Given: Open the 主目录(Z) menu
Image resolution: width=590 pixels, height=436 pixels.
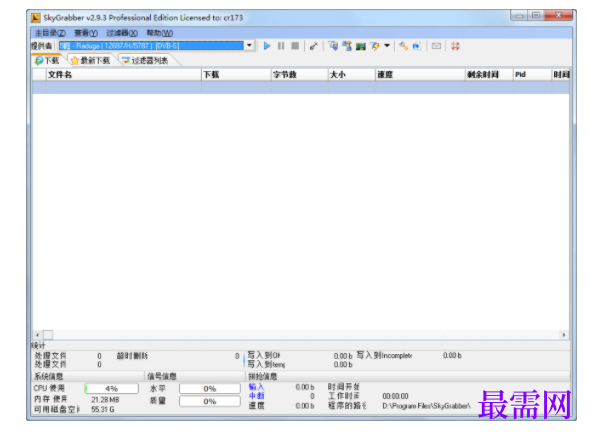Looking at the screenshot, I should click(50, 33).
